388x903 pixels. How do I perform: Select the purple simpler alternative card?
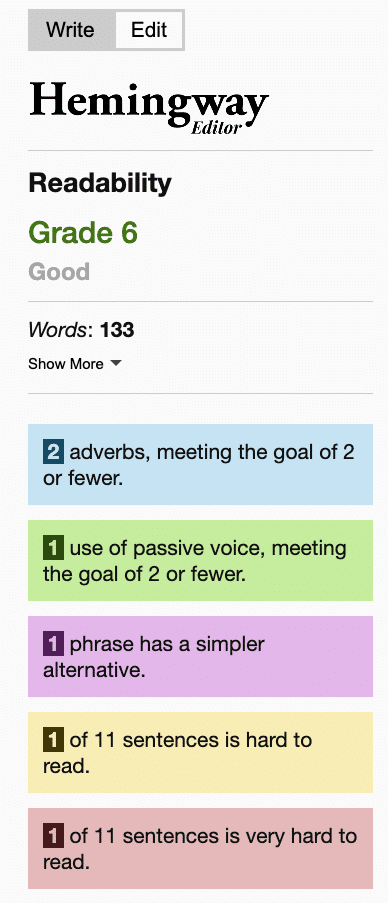pos(200,657)
